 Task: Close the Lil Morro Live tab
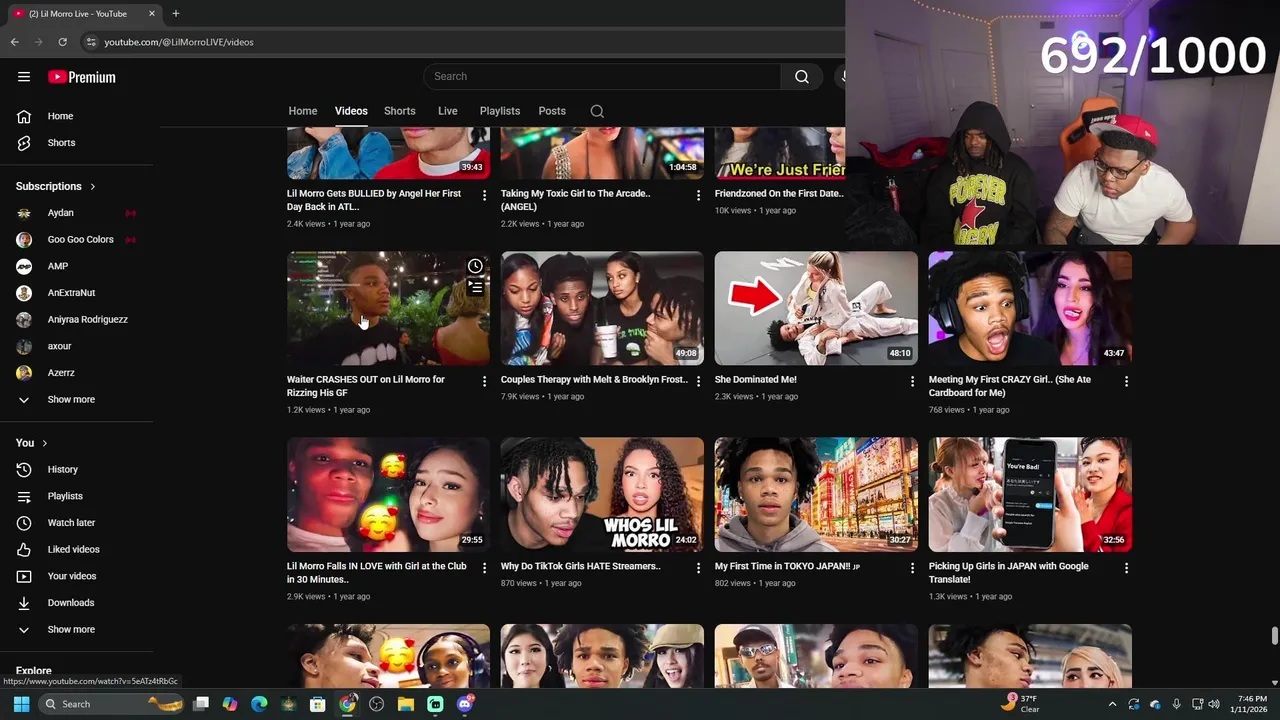(x=152, y=13)
